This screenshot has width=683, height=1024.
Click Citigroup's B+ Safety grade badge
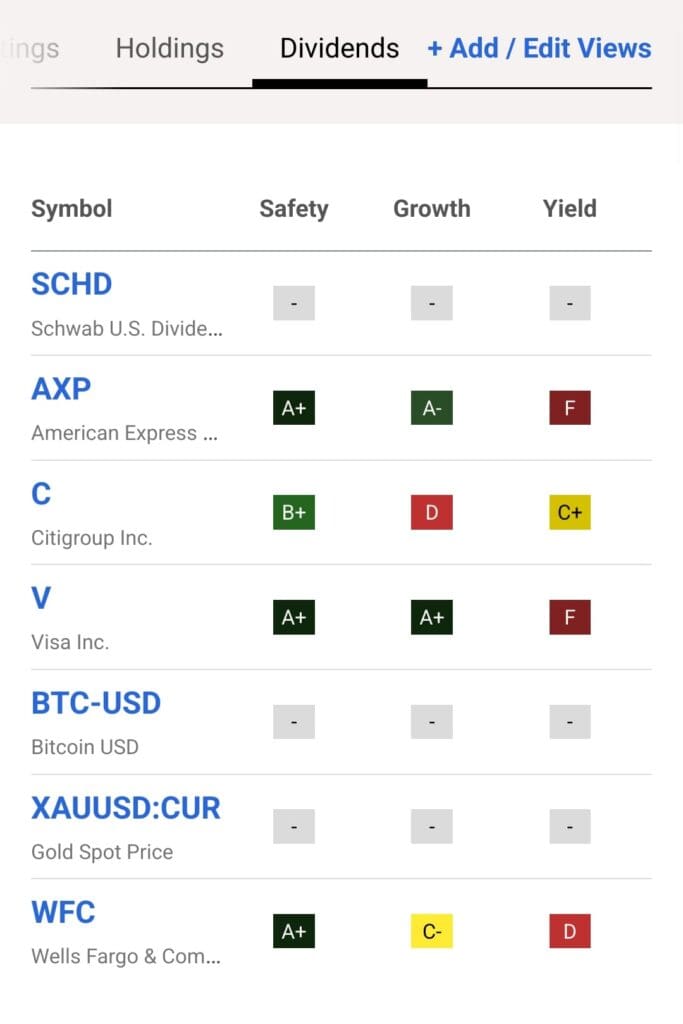point(294,513)
